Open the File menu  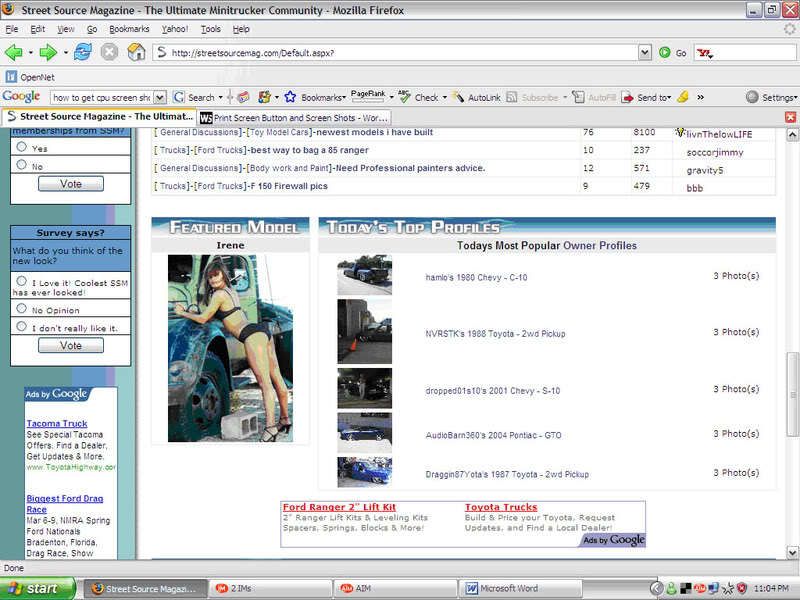pos(12,29)
